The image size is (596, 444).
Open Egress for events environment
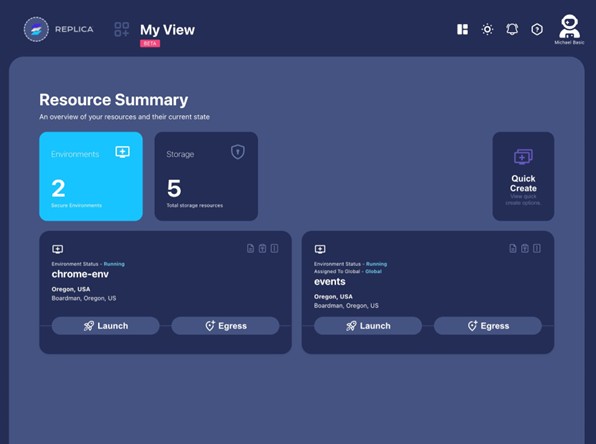click(x=488, y=326)
